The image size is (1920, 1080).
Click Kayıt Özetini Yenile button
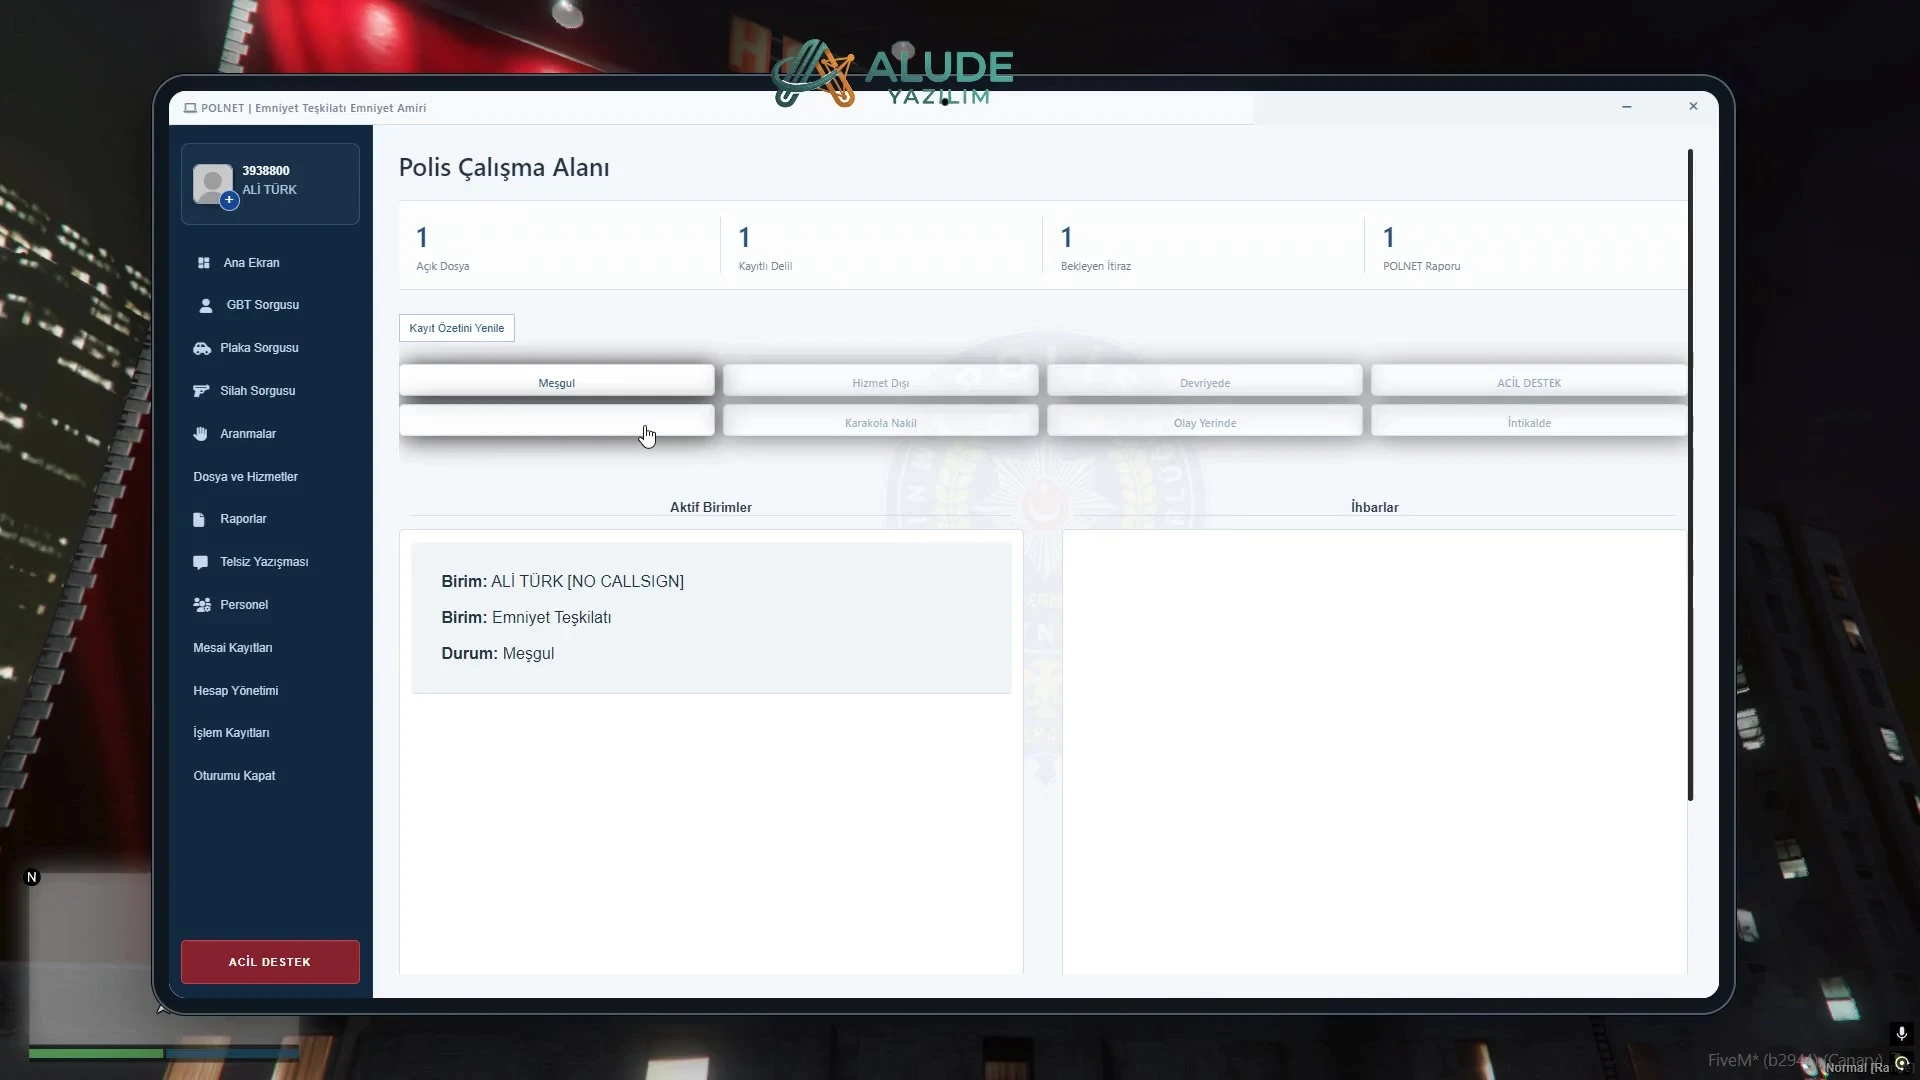456,328
